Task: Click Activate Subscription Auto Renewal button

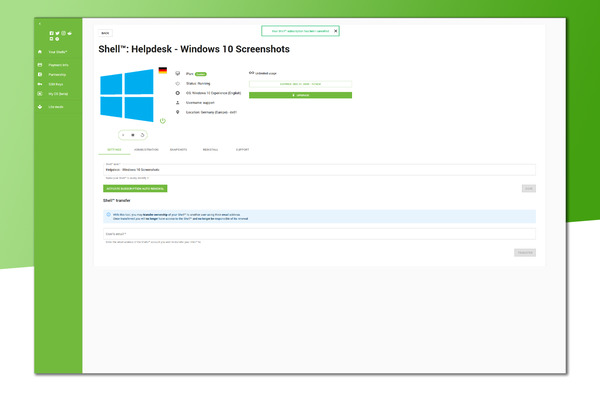Action: tap(136, 188)
